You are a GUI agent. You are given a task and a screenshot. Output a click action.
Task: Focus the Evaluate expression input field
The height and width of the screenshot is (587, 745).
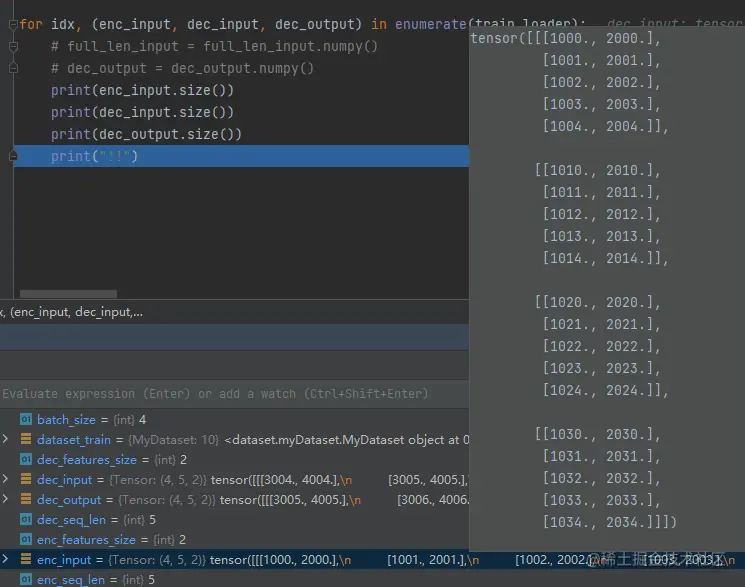tap(234, 394)
